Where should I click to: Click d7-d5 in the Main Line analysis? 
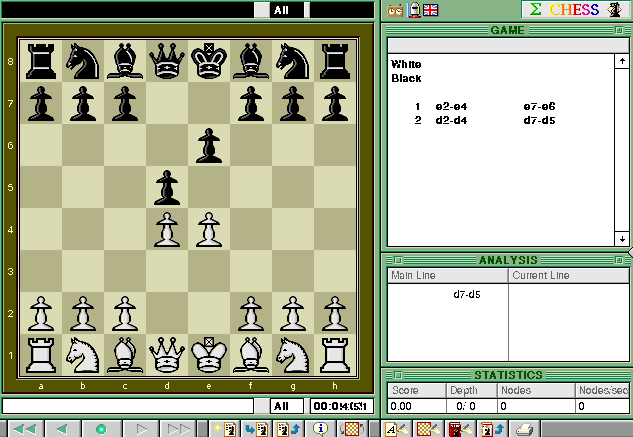[467, 294]
